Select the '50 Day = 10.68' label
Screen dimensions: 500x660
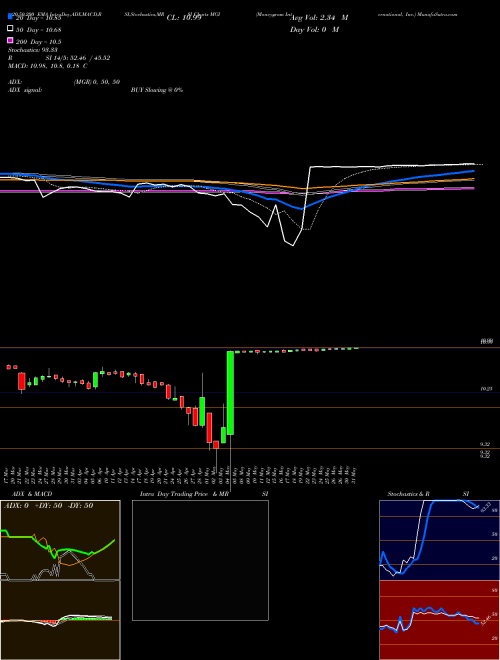click(x=39, y=29)
